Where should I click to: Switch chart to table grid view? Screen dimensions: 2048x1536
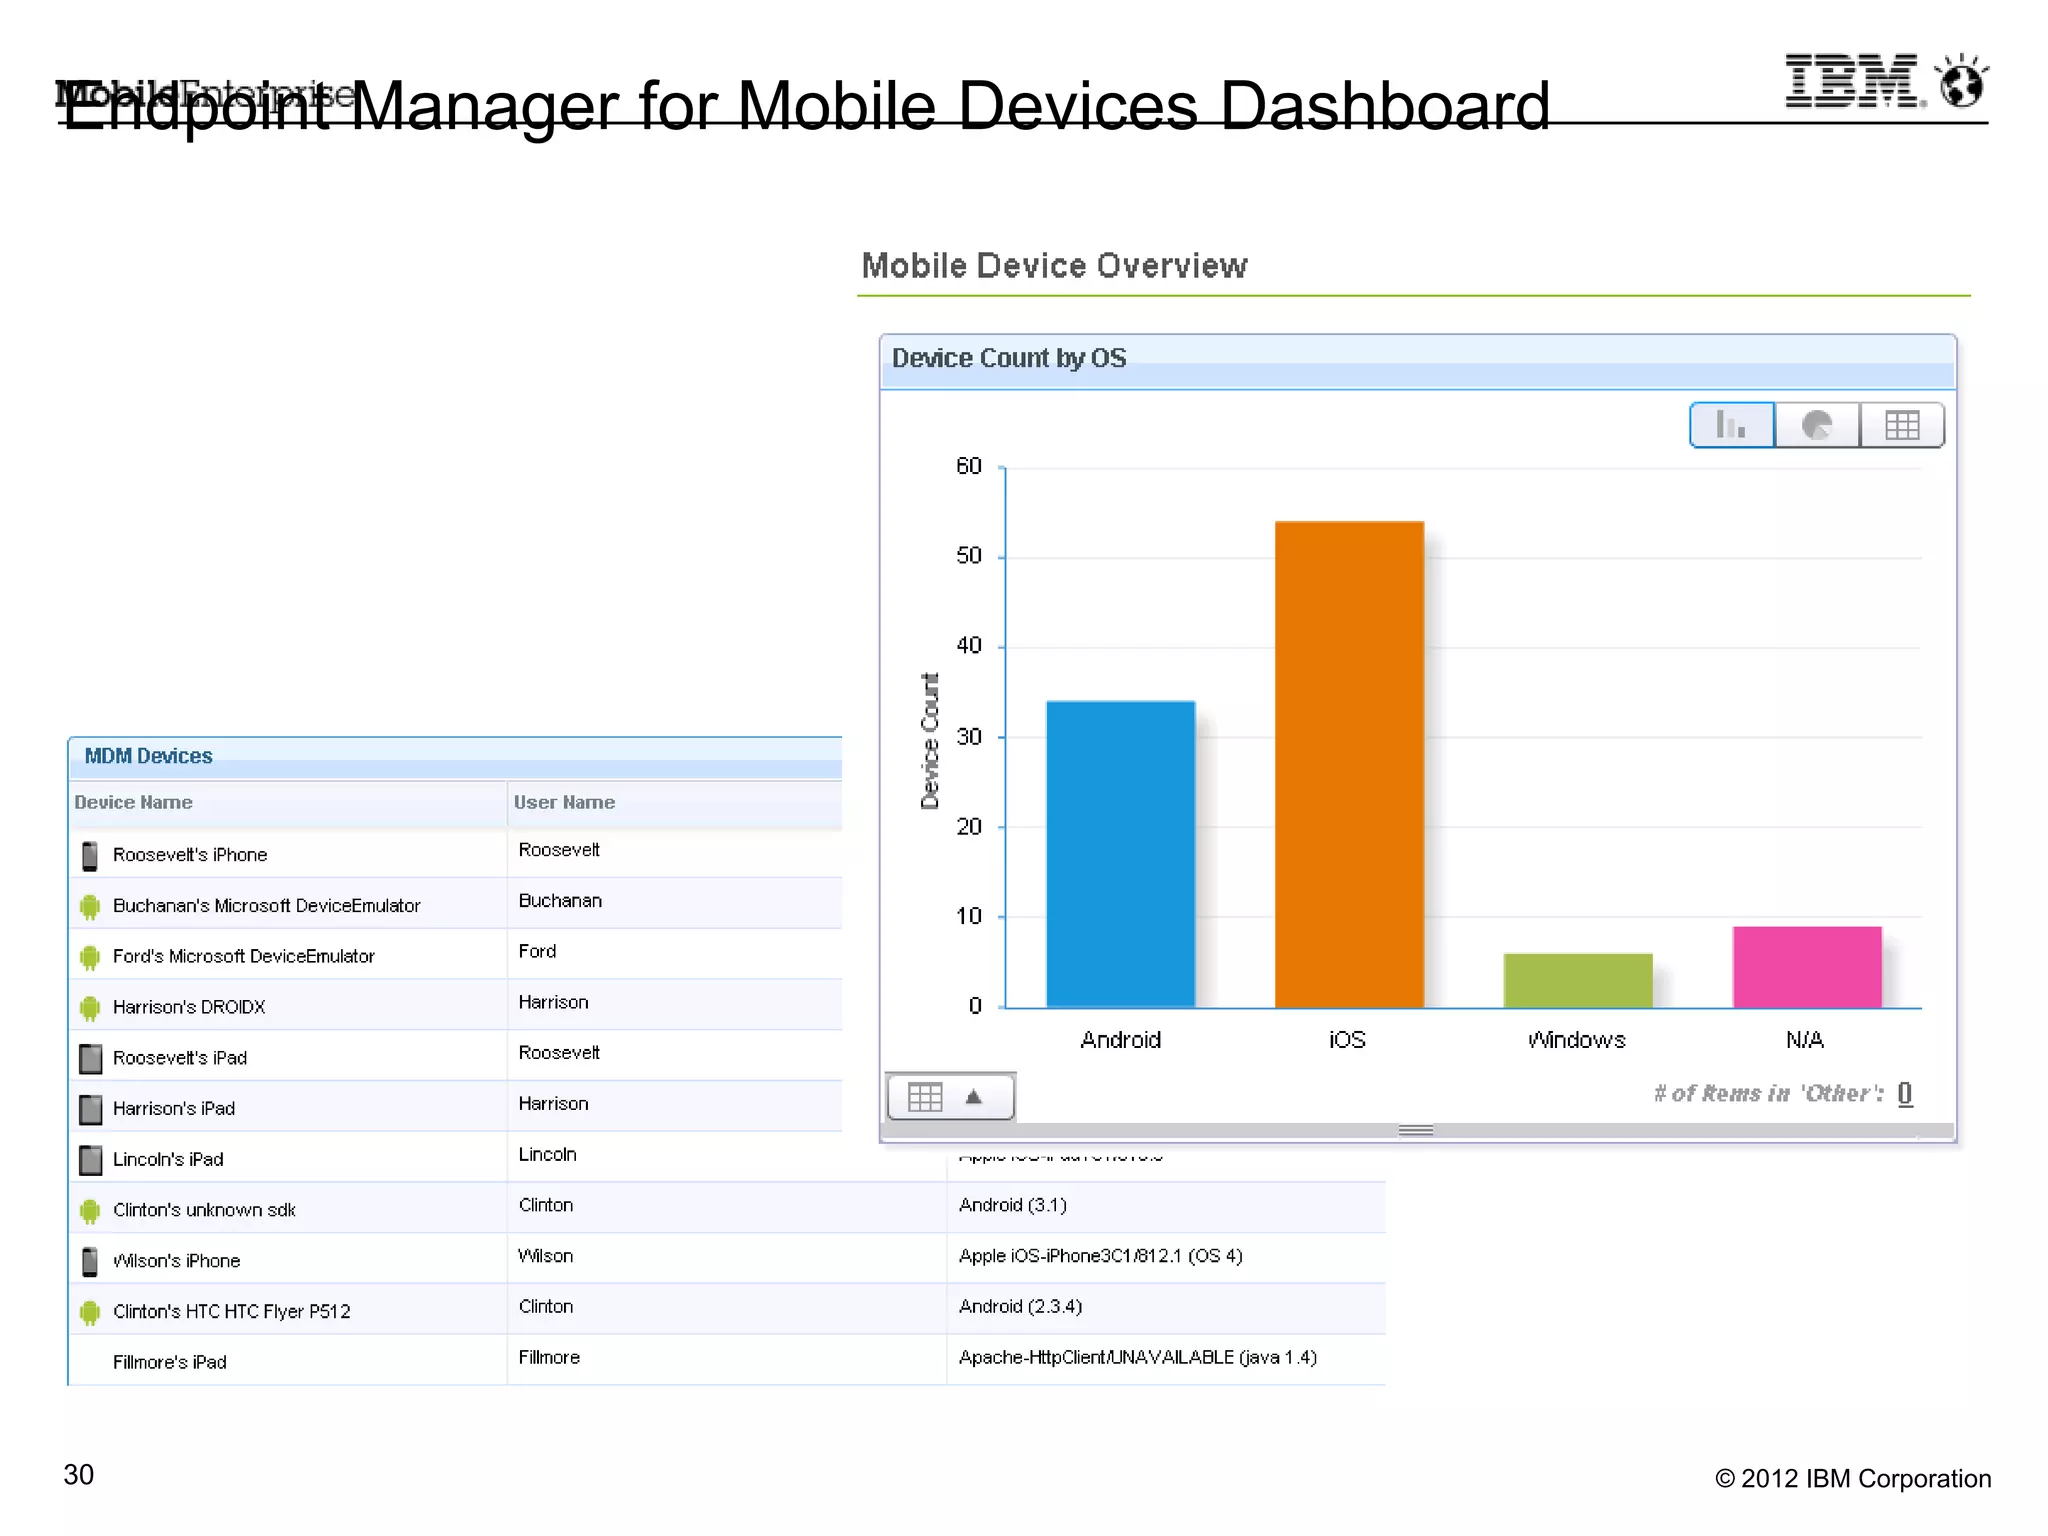coord(1902,425)
